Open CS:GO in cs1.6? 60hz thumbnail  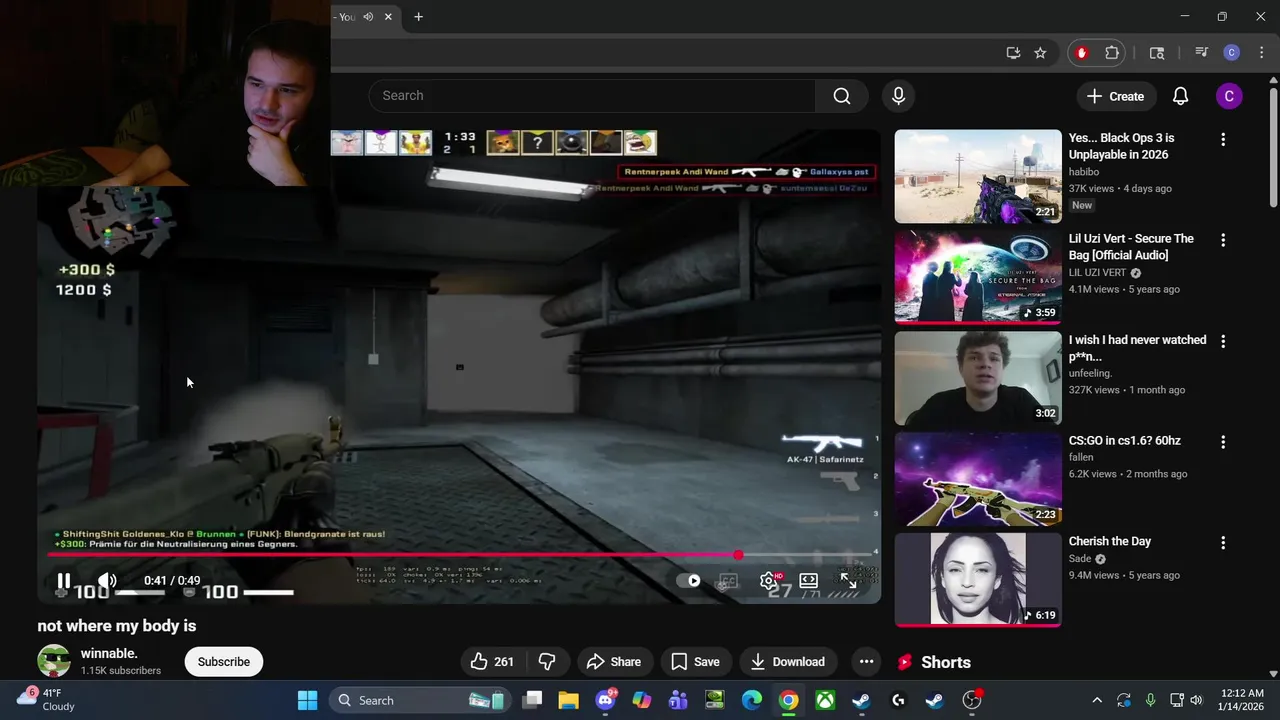(978, 479)
